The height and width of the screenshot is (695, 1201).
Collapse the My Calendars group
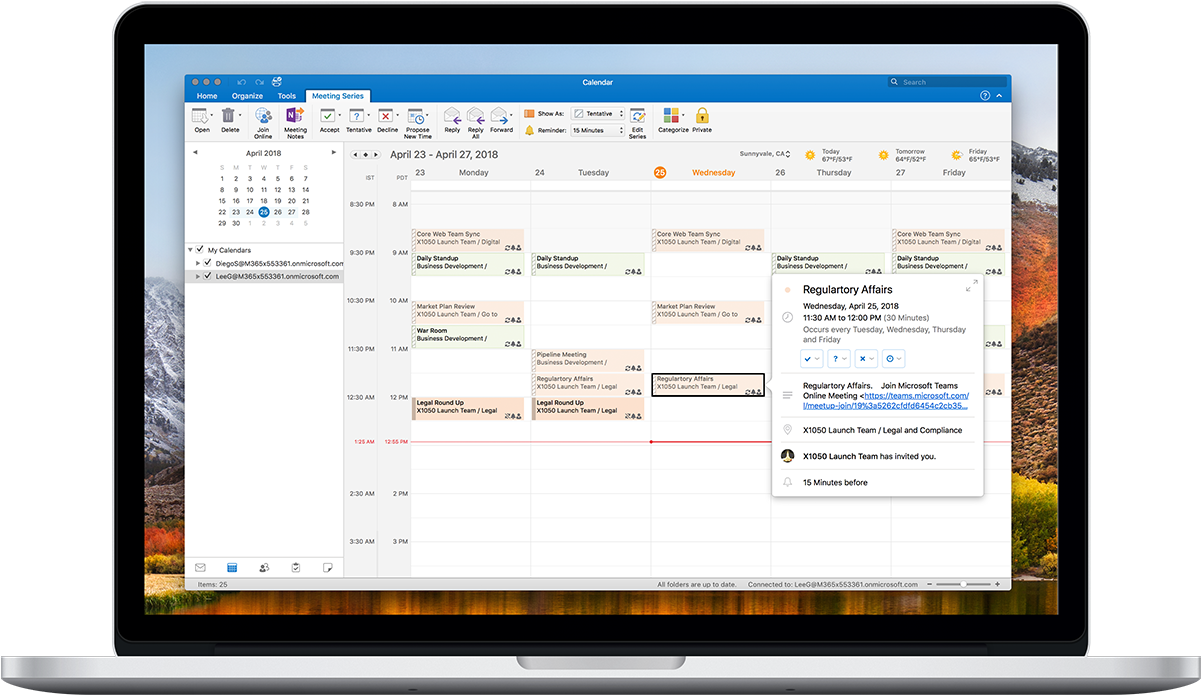pos(190,250)
